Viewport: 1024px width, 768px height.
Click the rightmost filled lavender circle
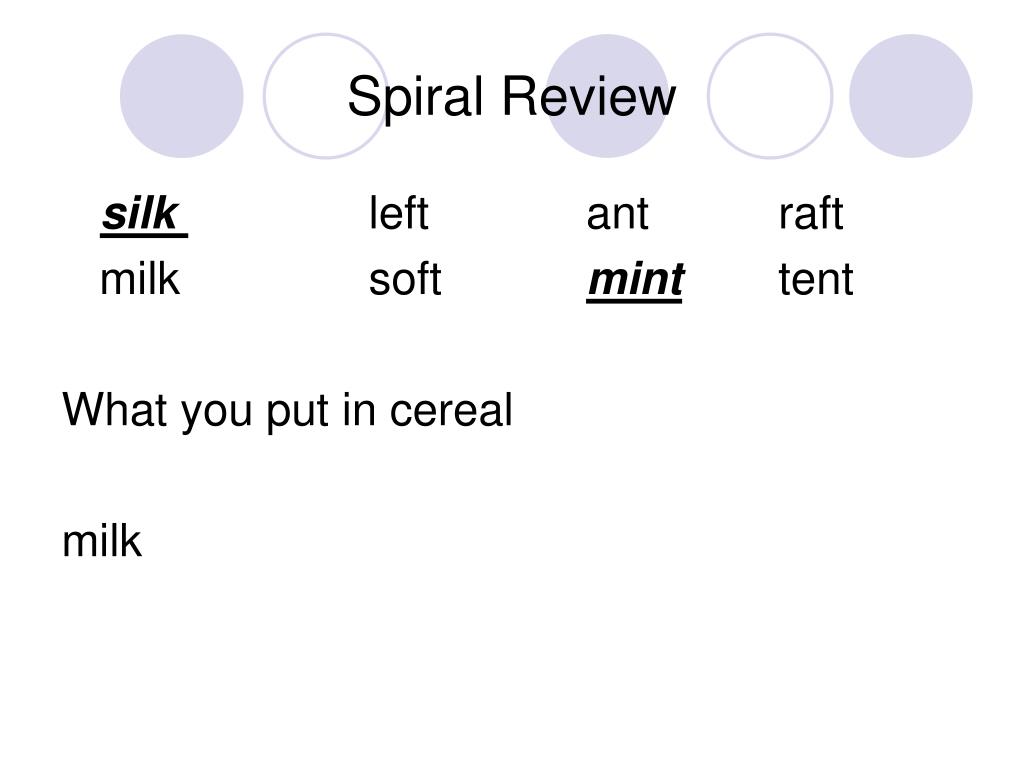[910, 96]
